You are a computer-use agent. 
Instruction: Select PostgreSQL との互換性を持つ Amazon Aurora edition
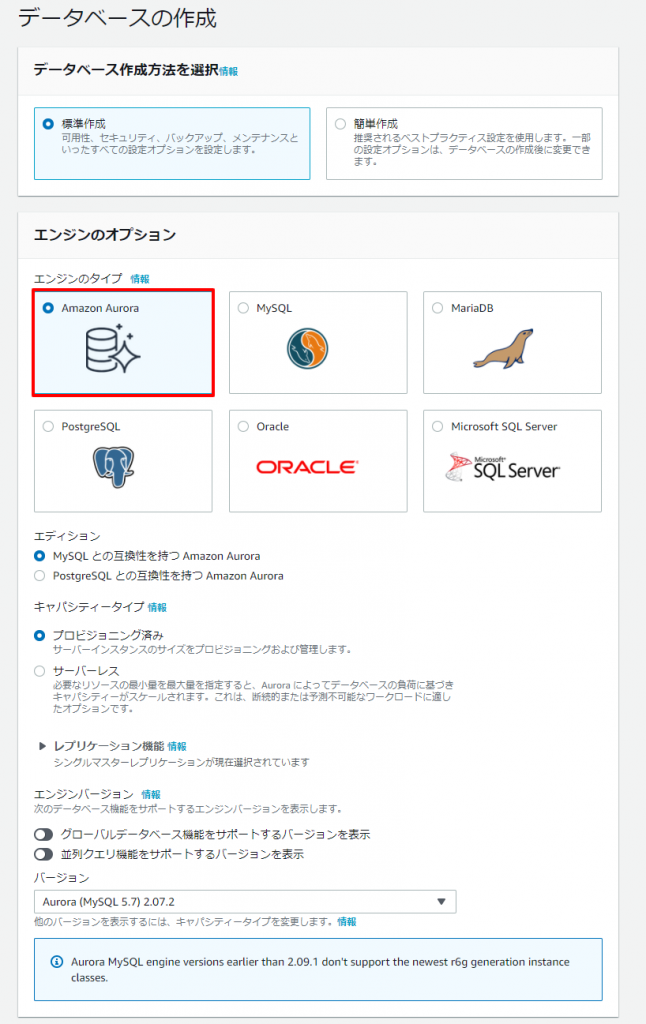pos(40,575)
